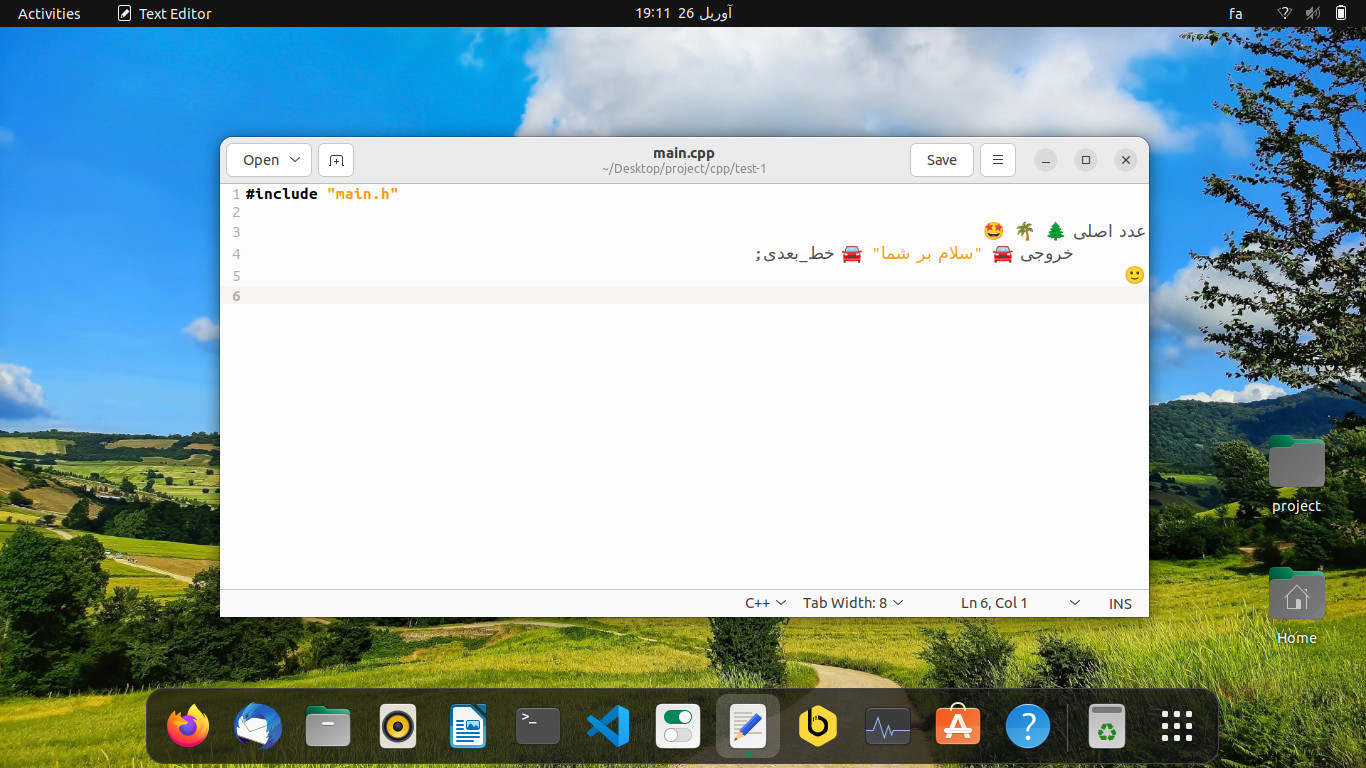Toggle INS insert mode in status bar
Viewport: 1366px width, 768px height.
1120,603
